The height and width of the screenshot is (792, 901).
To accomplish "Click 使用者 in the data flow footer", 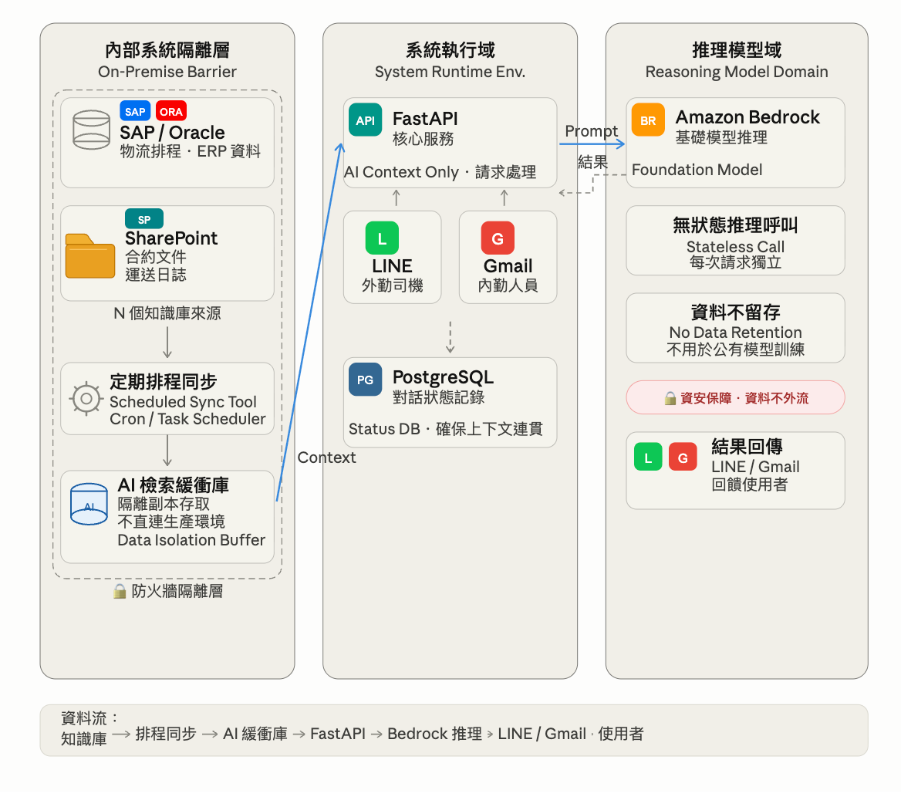I will 621,734.
